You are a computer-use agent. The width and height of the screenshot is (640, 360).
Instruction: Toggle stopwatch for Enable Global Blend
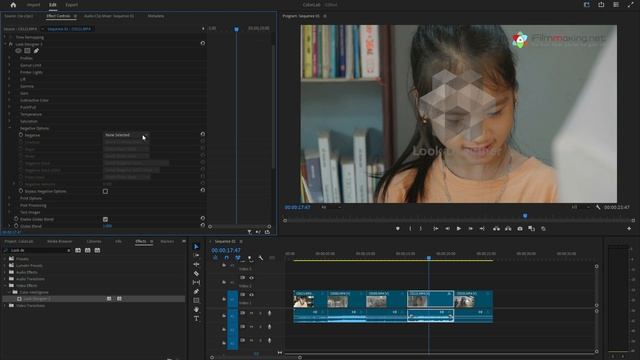[x=16, y=219]
